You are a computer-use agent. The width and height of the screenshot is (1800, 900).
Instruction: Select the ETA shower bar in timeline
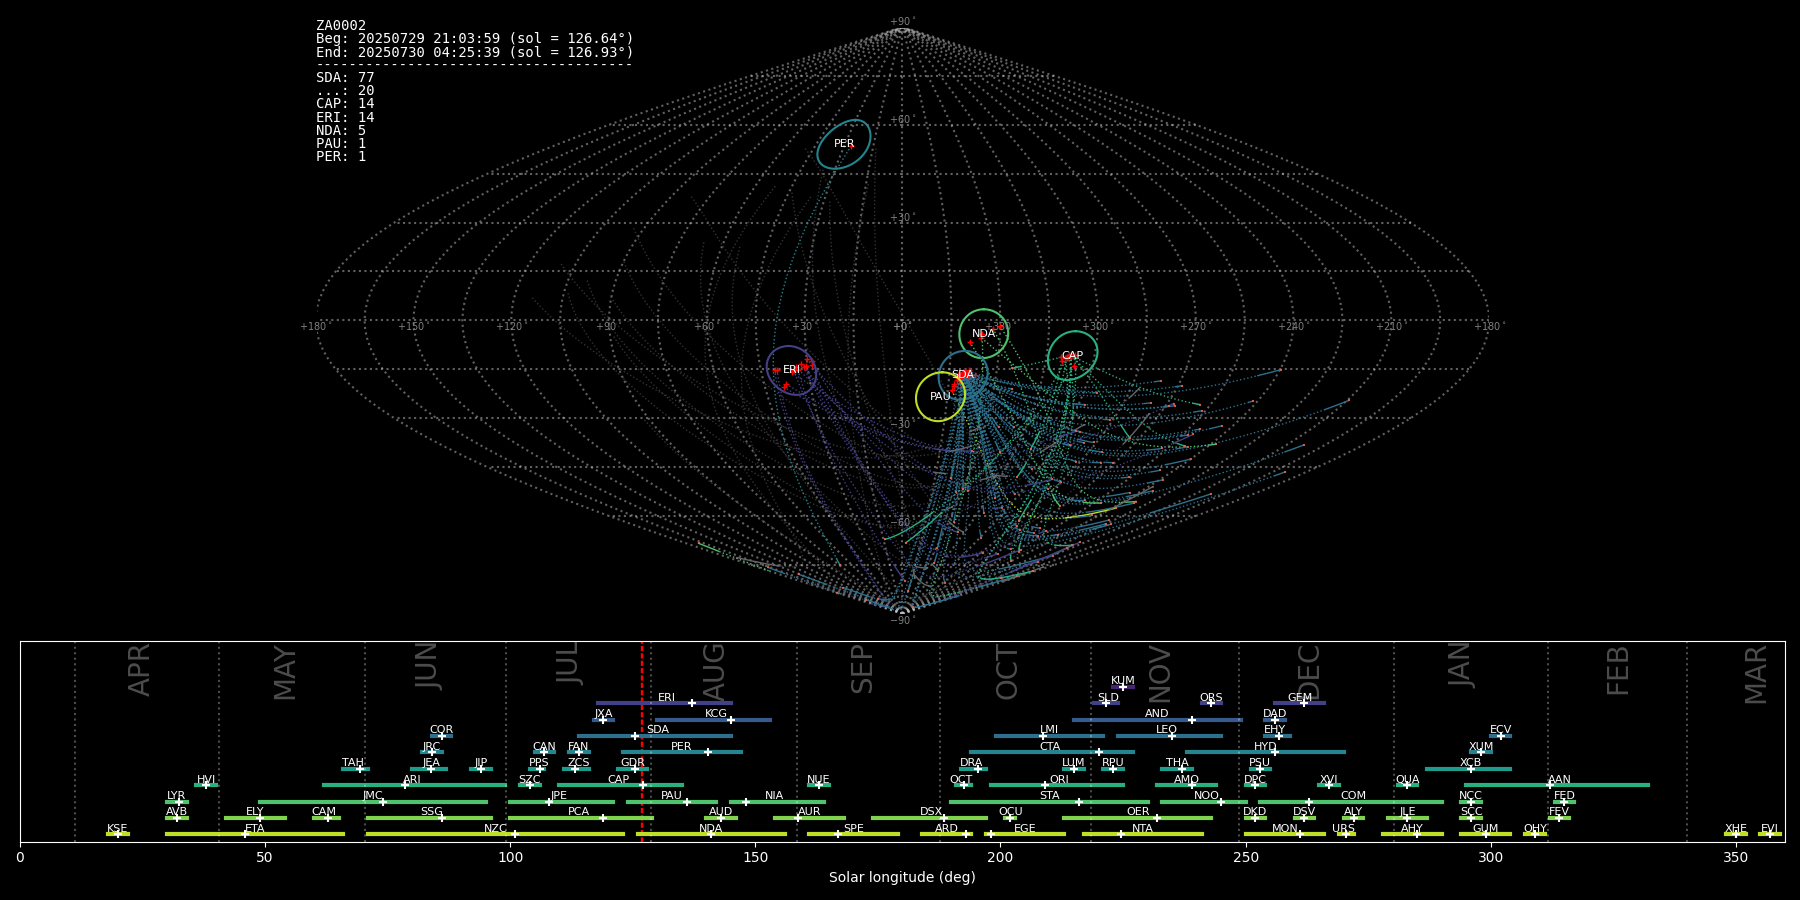pyautogui.click(x=255, y=834)
